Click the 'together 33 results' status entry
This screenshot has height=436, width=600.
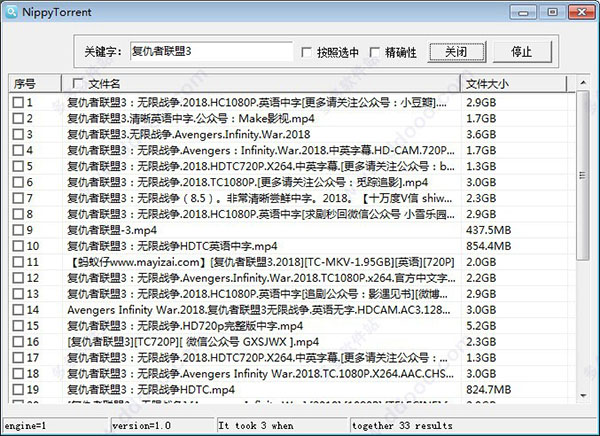(474, 425)
